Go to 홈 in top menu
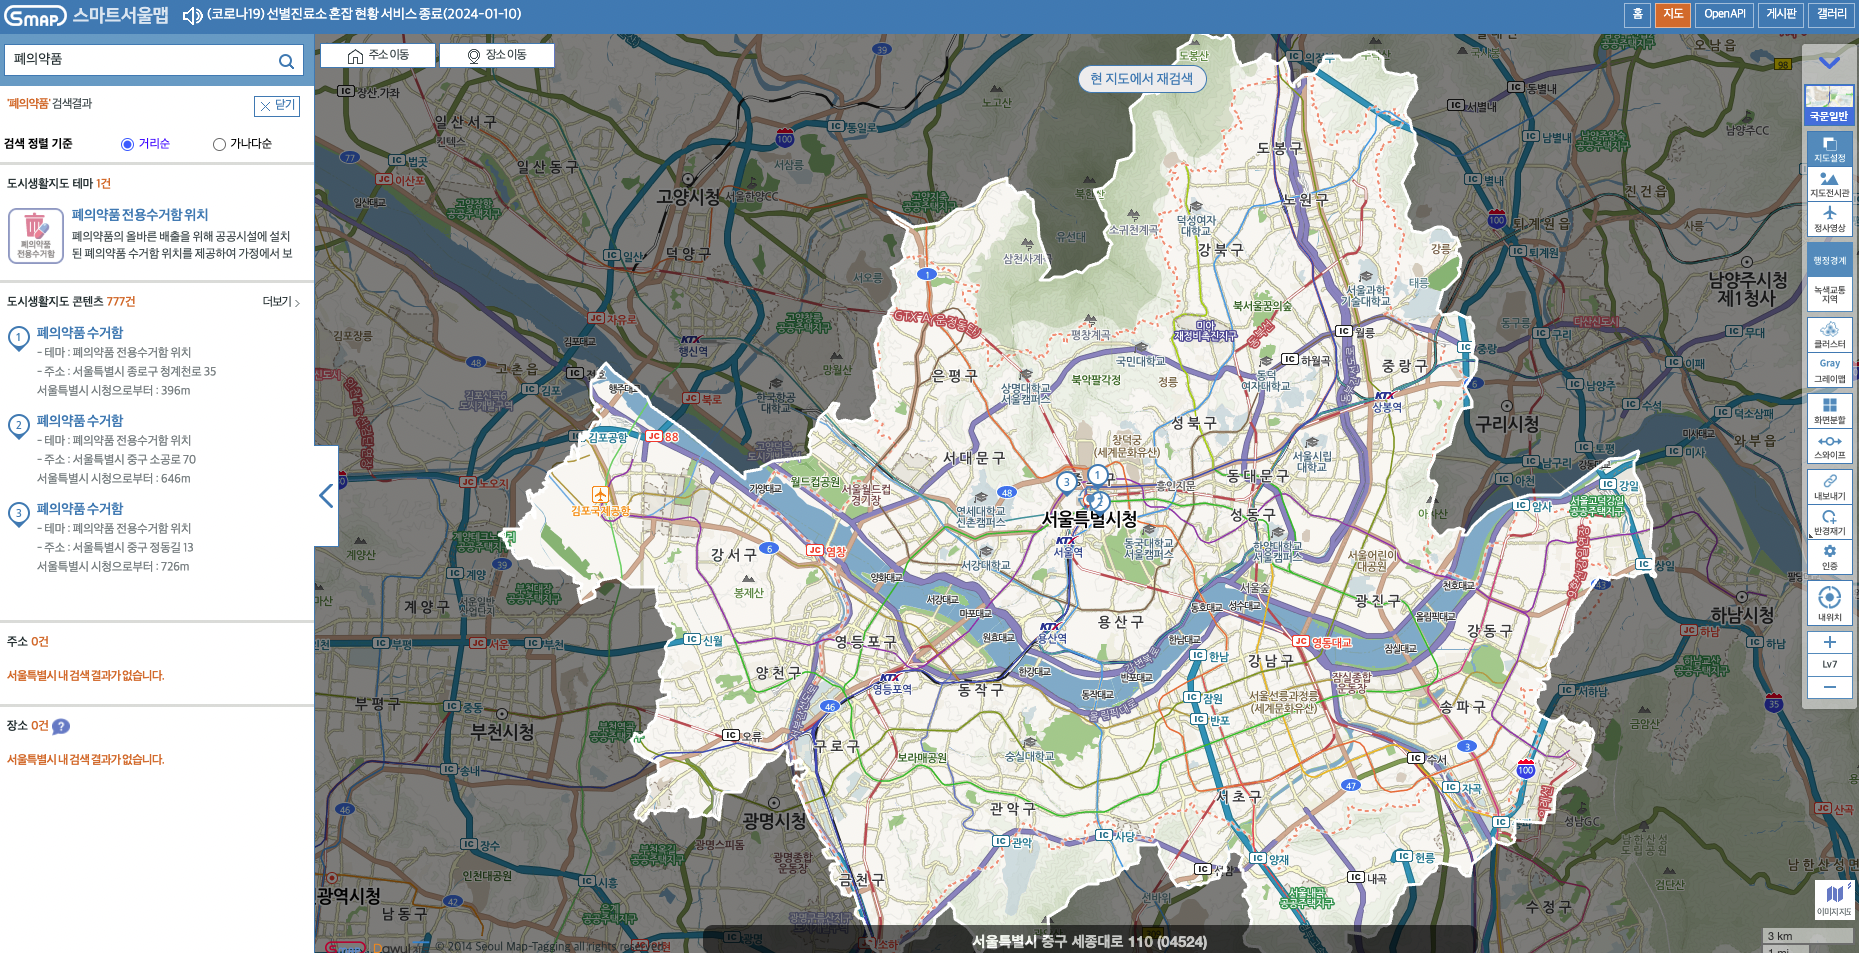The image size is (1859, 953). pos(1637,14)
